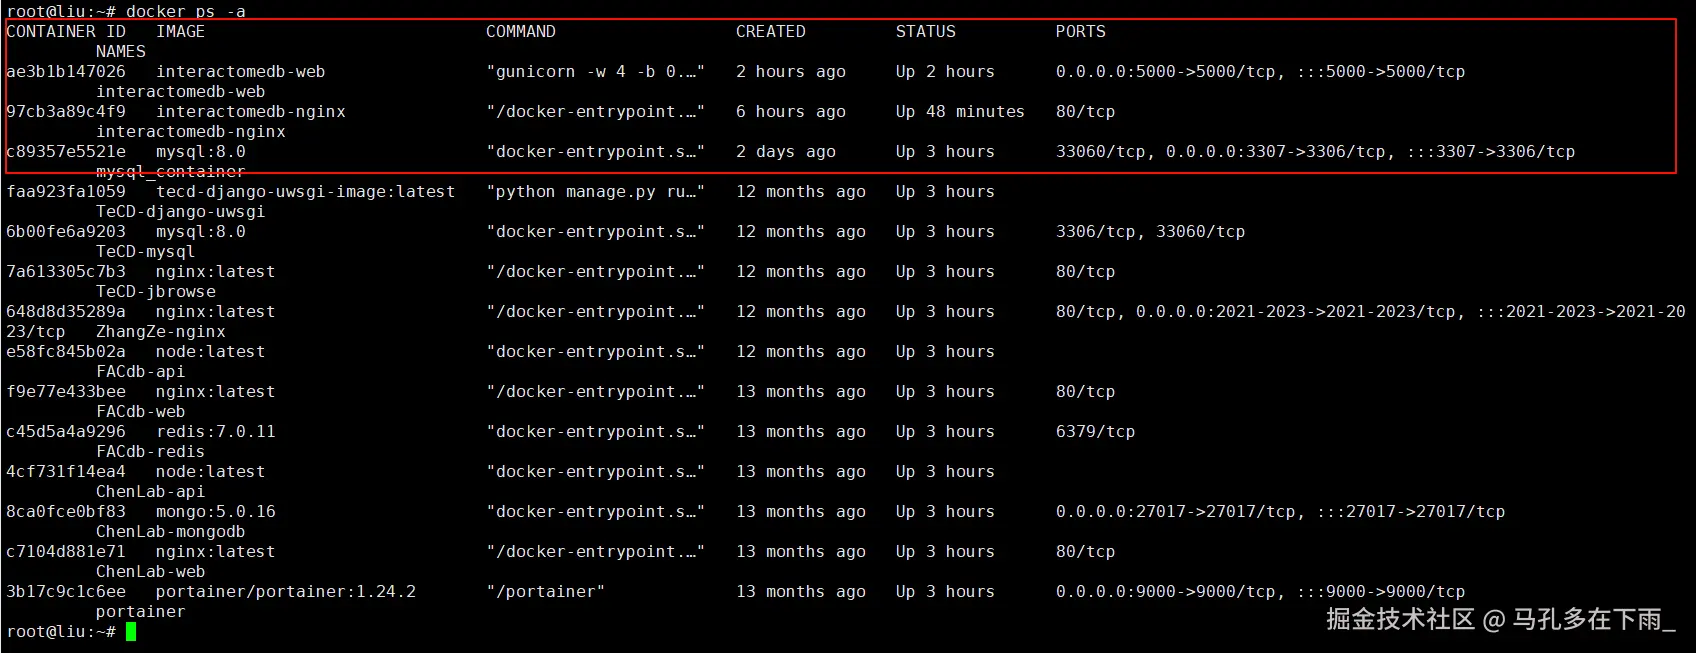This screenshot has width=1696, height=653.
Task: Click the CREATED column header
Action: [770, 32]
